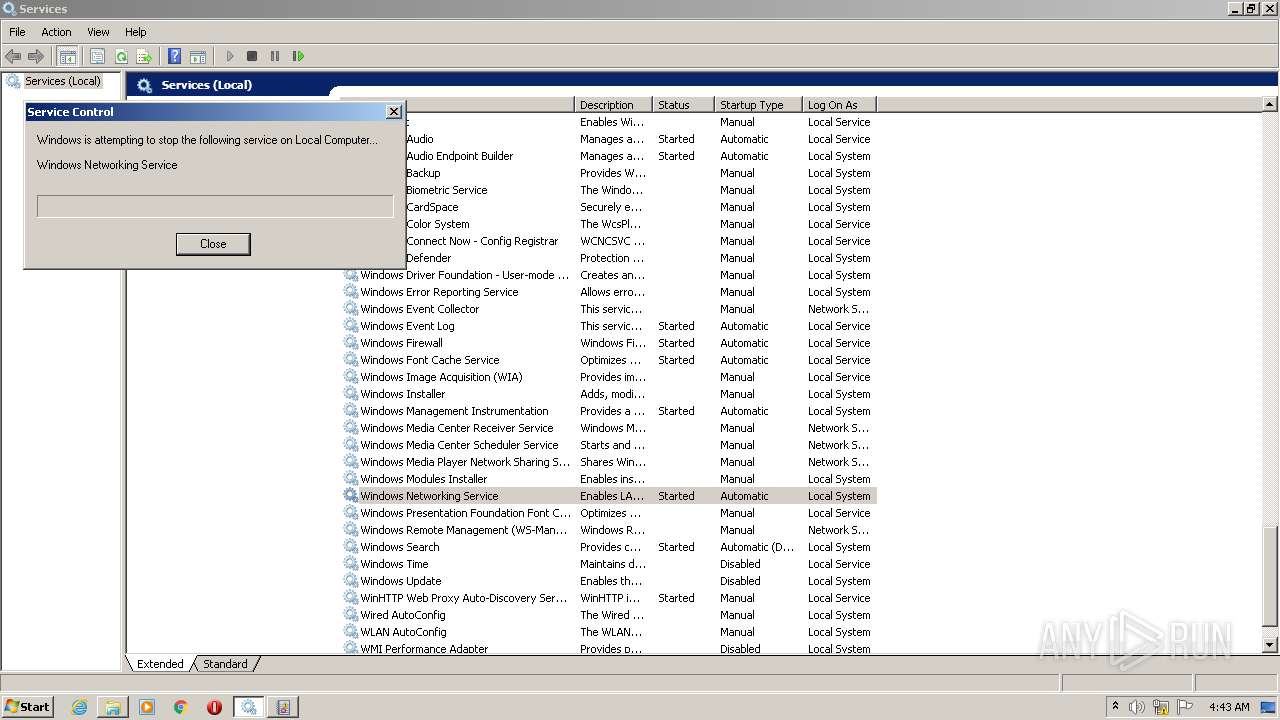Image resolution: width=1280 pixels, height=720 pixels.
Task: Select Windows Font Cache Service
Action: pyautogui.click(x=430, y=360)
